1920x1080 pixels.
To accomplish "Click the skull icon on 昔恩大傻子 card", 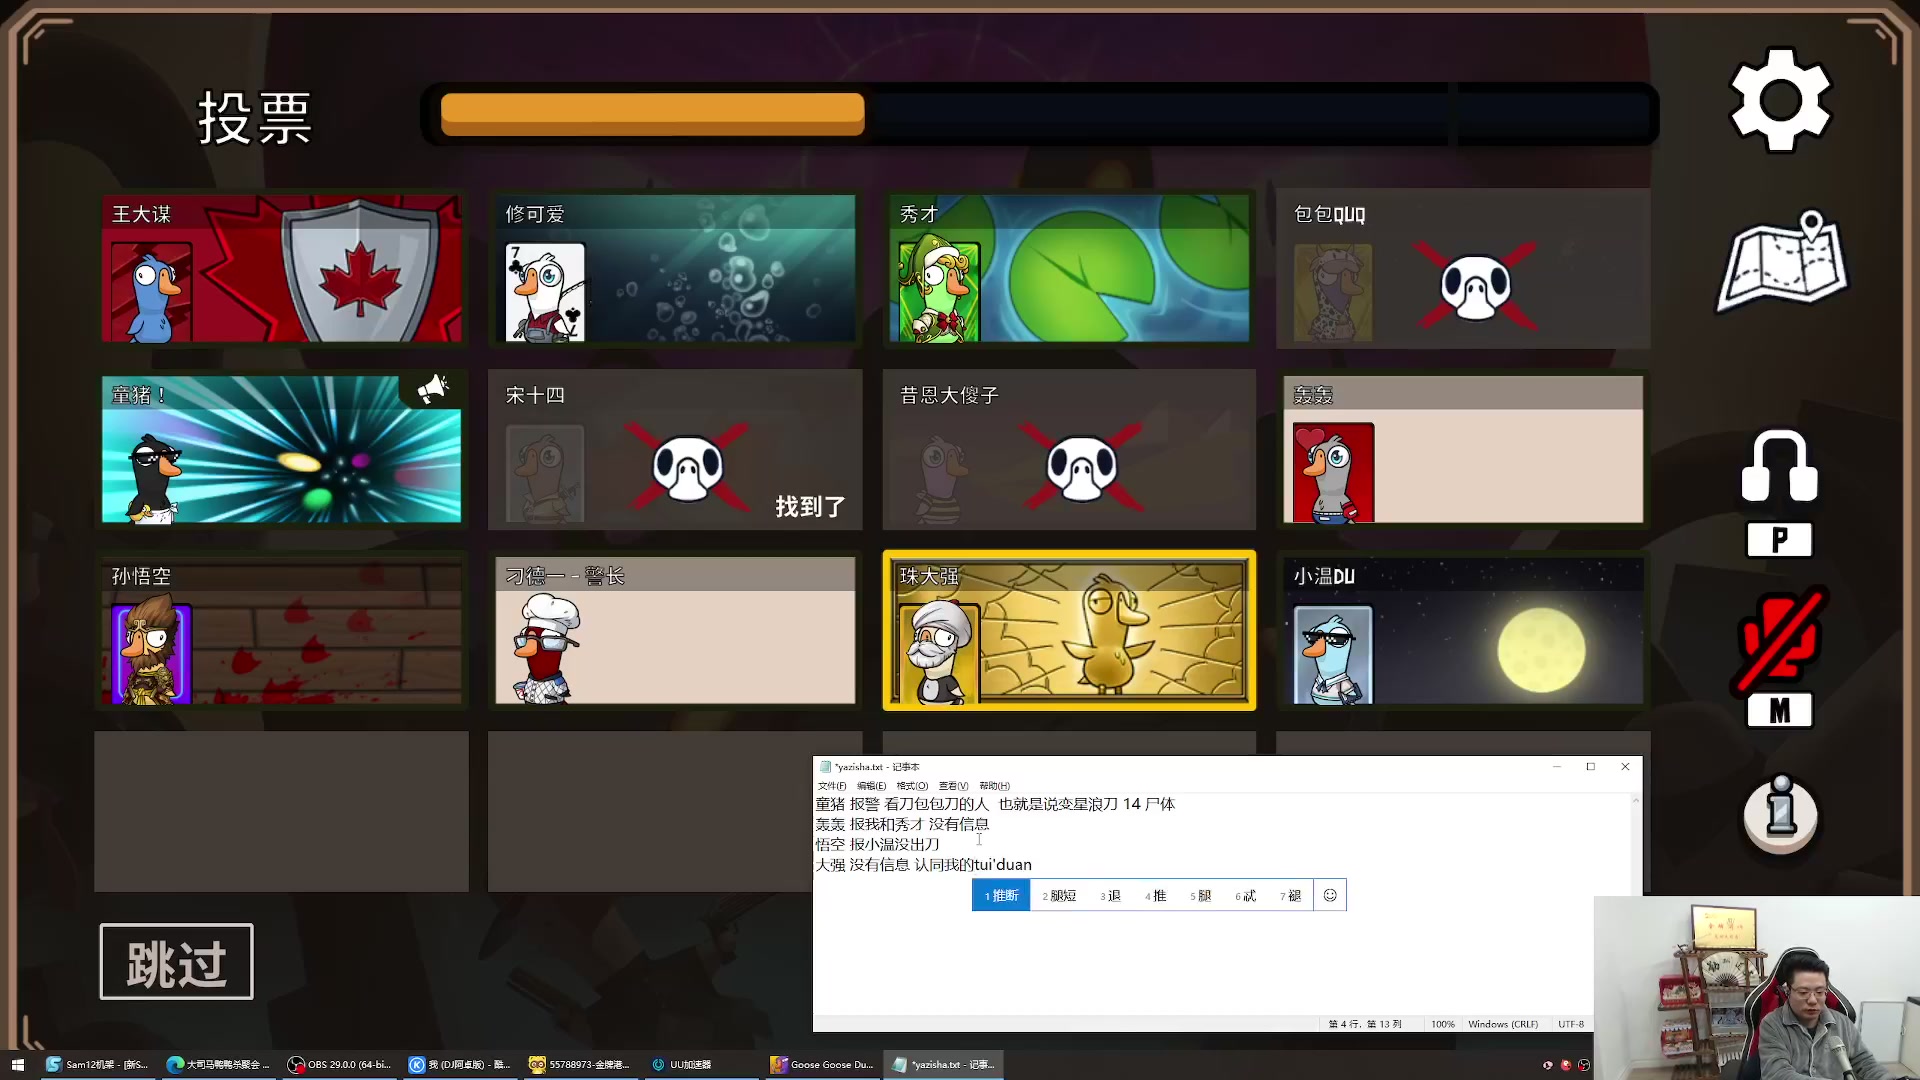I will click(x=1082, y=467).
